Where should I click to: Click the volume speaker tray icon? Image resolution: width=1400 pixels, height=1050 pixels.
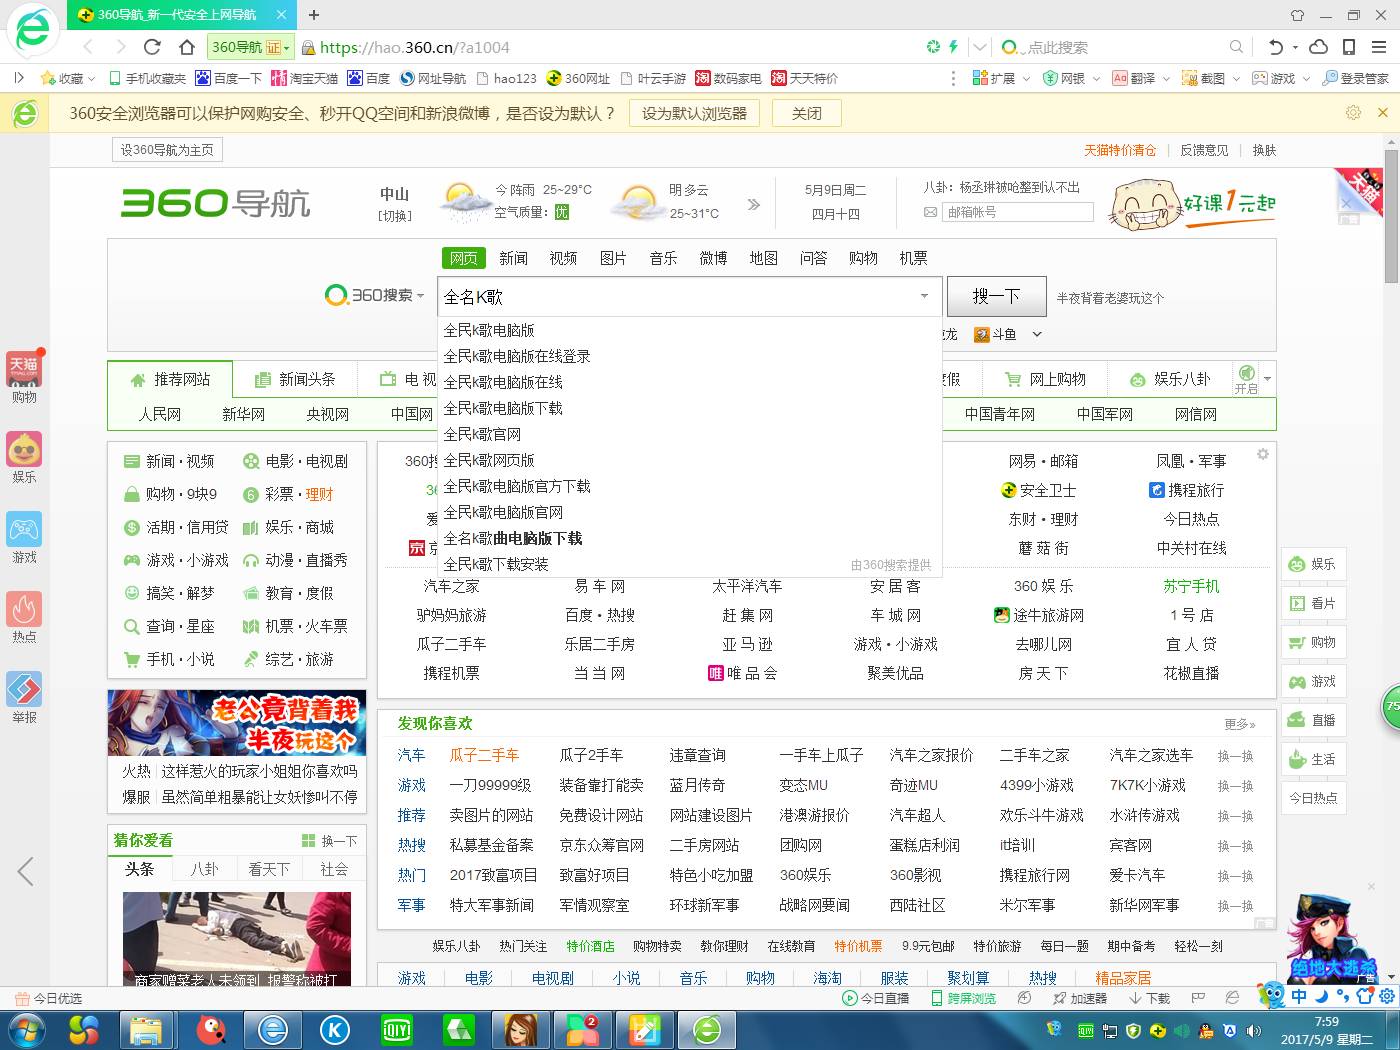pos(1255,1030)
